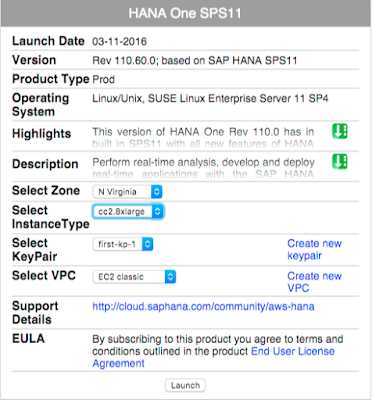Click the Launch Date label
372x400 pixels.
coord(48,41)
